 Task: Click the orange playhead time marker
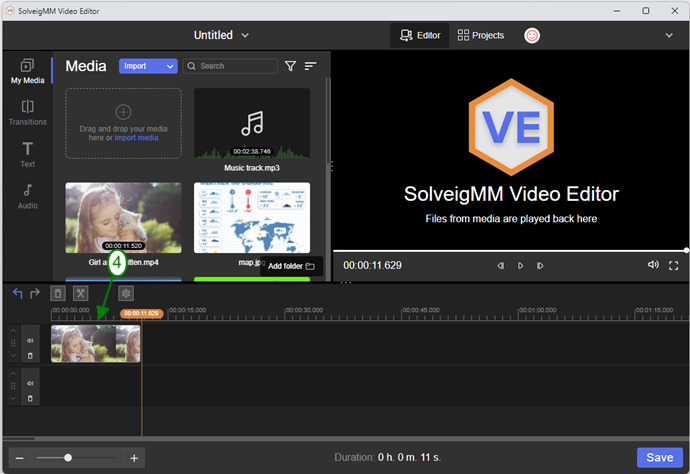(x=141, y=313)
